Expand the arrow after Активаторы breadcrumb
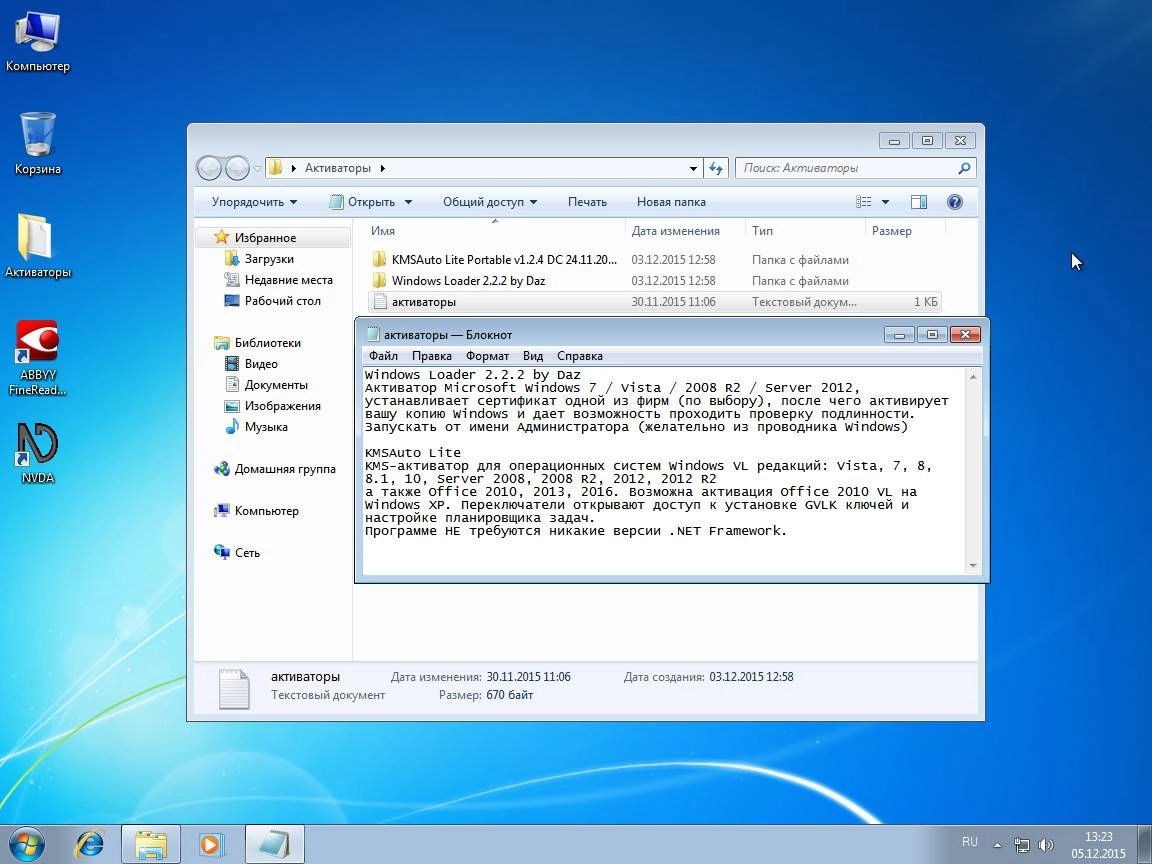This screenshot has height=864, width=1152. (x=382, y=168)
